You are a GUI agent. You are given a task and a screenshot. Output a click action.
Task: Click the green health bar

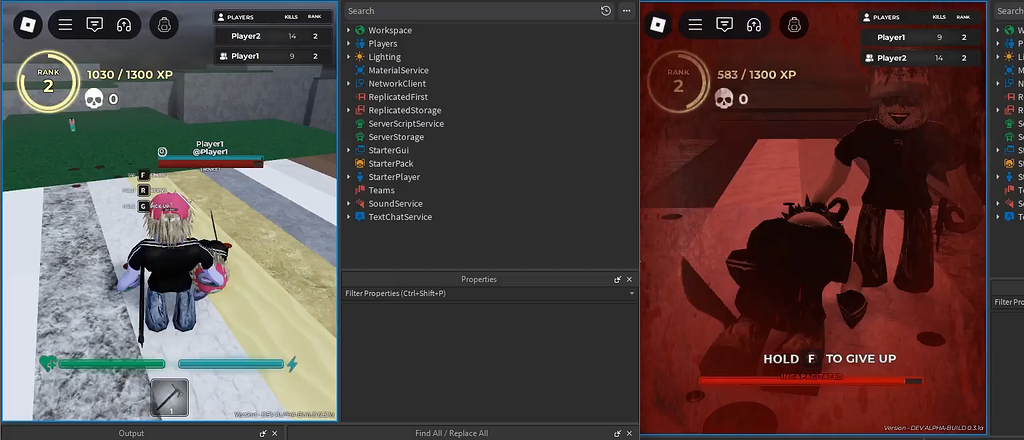pos(111,364)
